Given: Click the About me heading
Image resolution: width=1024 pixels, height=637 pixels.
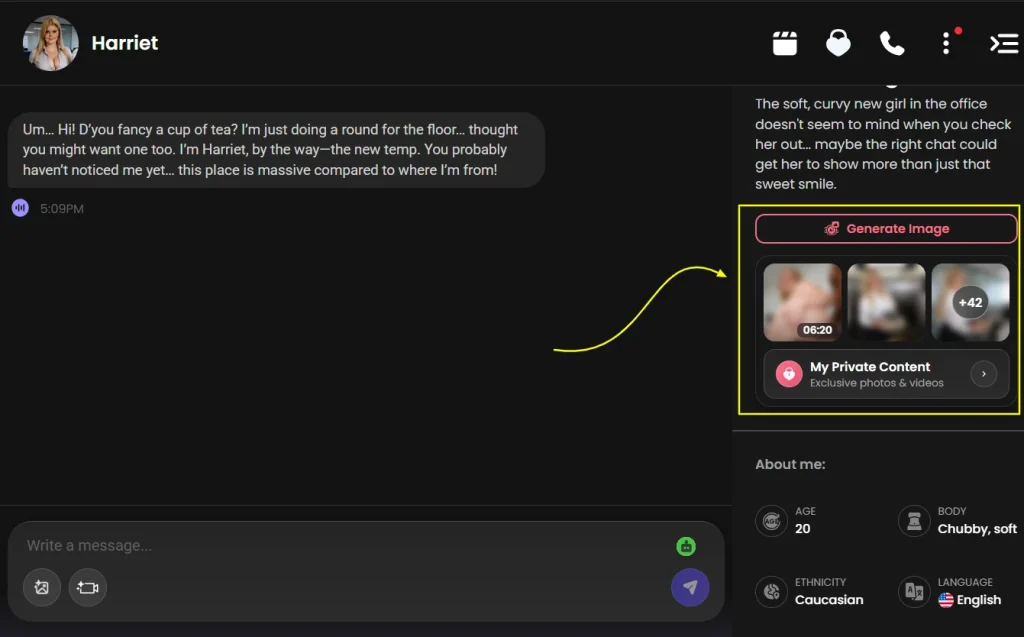Looking at the screenshot, I should (x=790, y=465).
